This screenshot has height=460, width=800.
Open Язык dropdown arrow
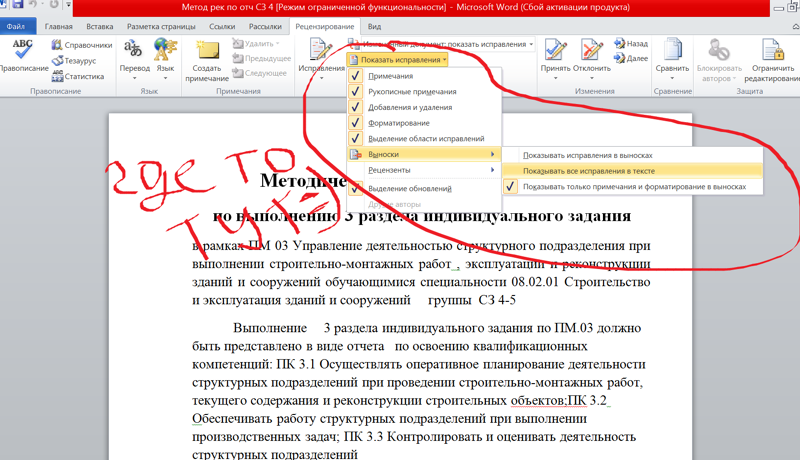(165, 78)
